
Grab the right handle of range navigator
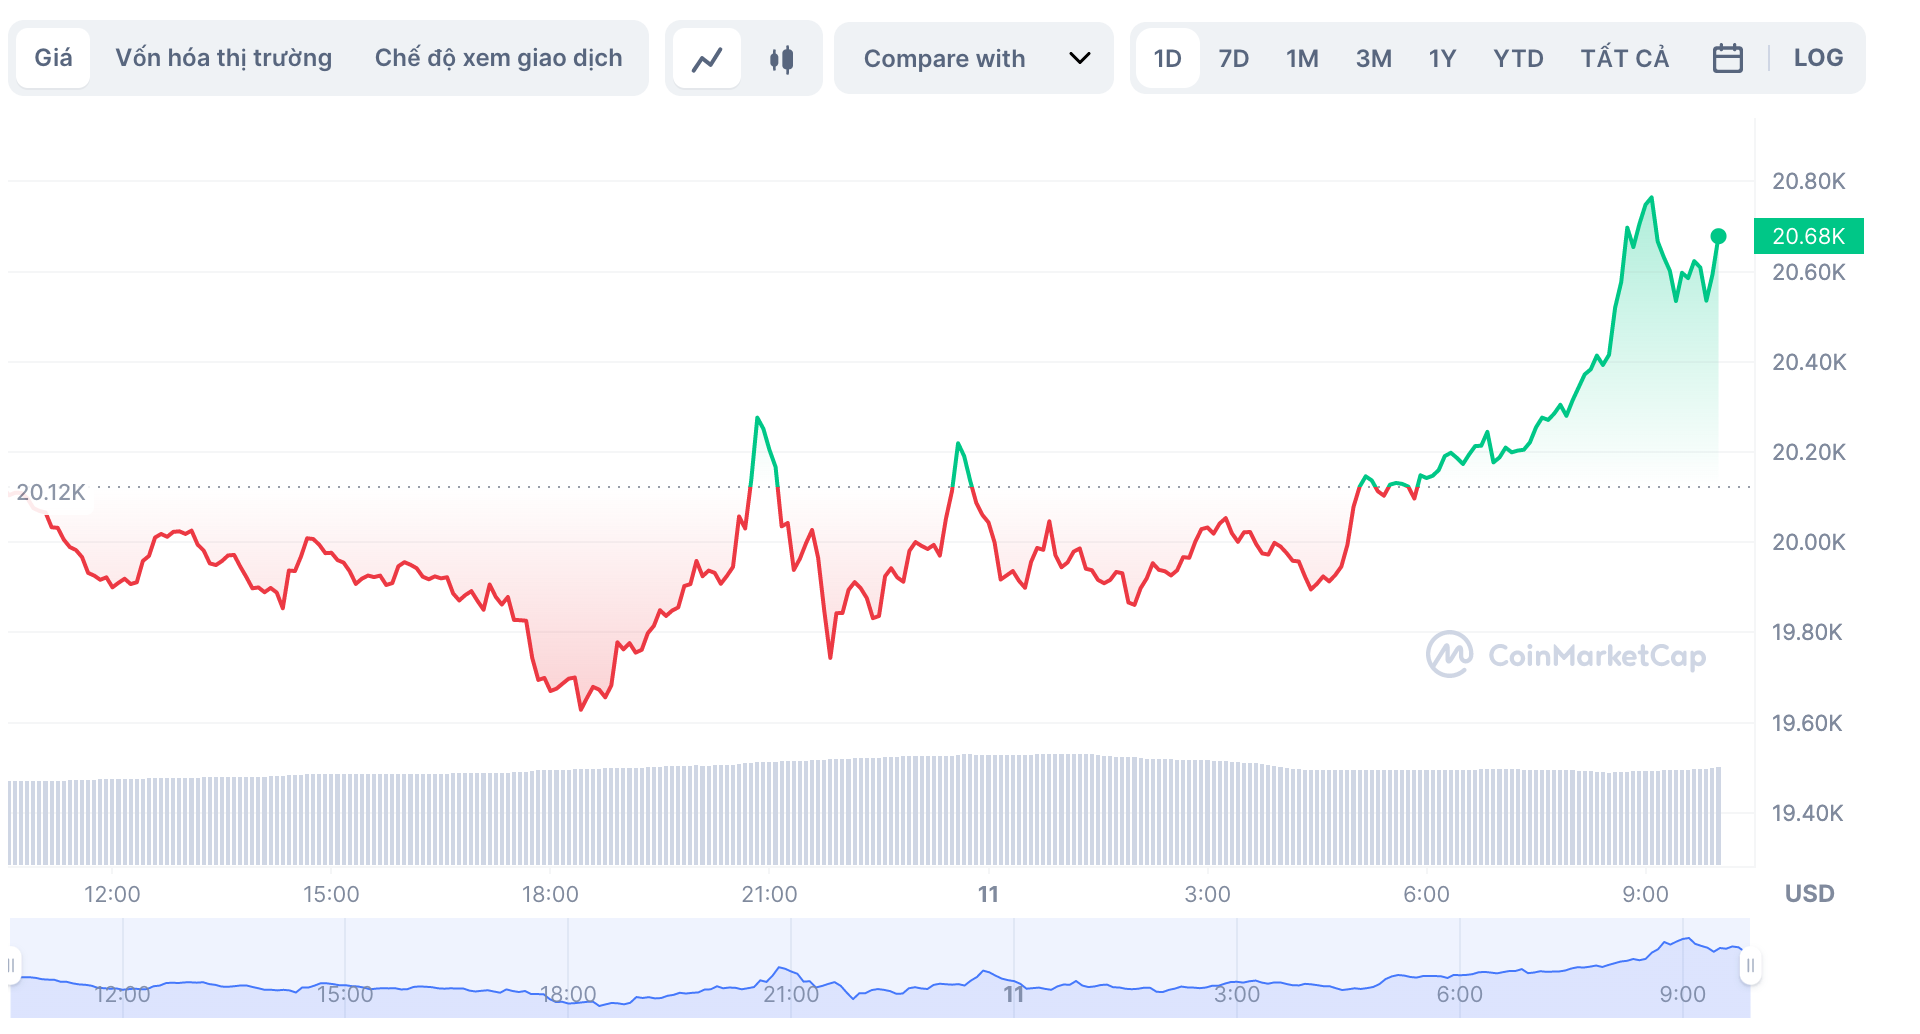click(x=1750, y=965)
